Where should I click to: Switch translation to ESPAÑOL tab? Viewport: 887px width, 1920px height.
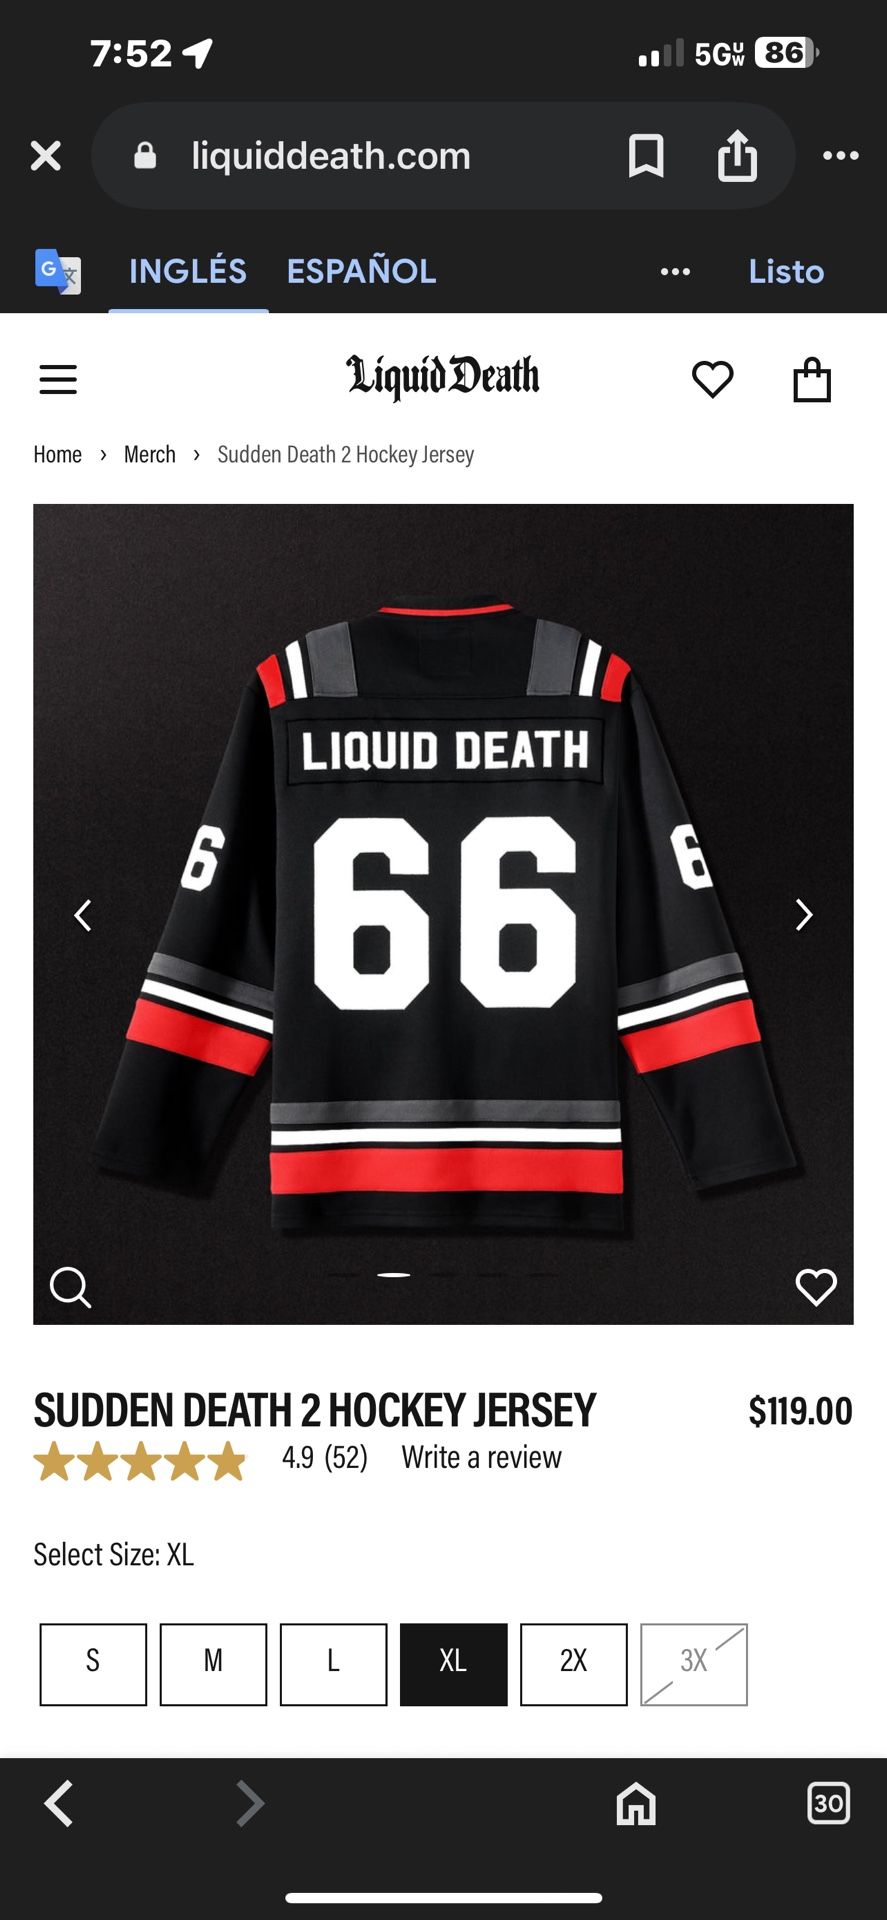coord(361,271)
